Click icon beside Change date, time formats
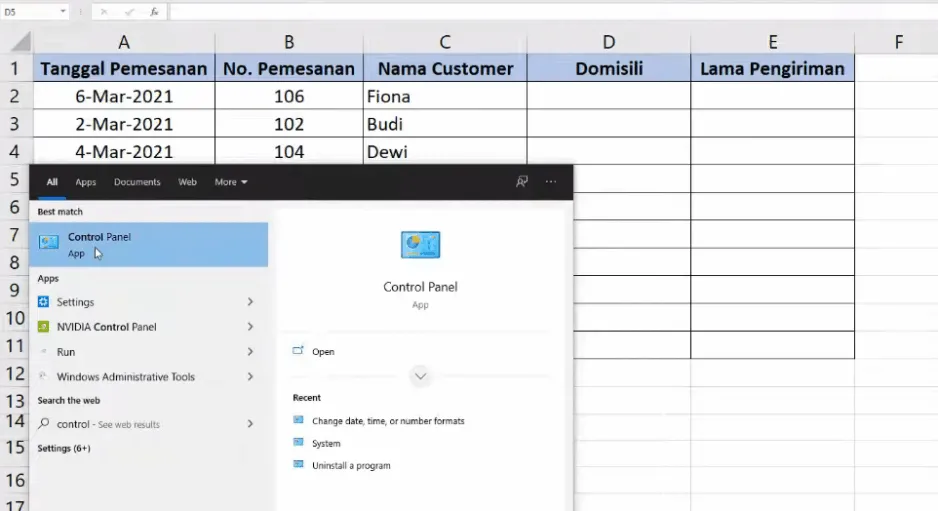This screenshot has height=511, width=938. click(x=298, y=420)
